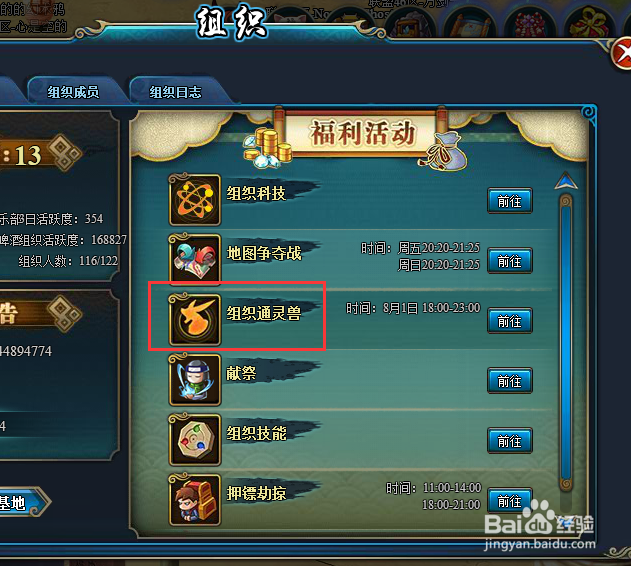Go to 组织科技 via 前往 button
The height and width of the screenshot is (566, 631).
[509, 200]
